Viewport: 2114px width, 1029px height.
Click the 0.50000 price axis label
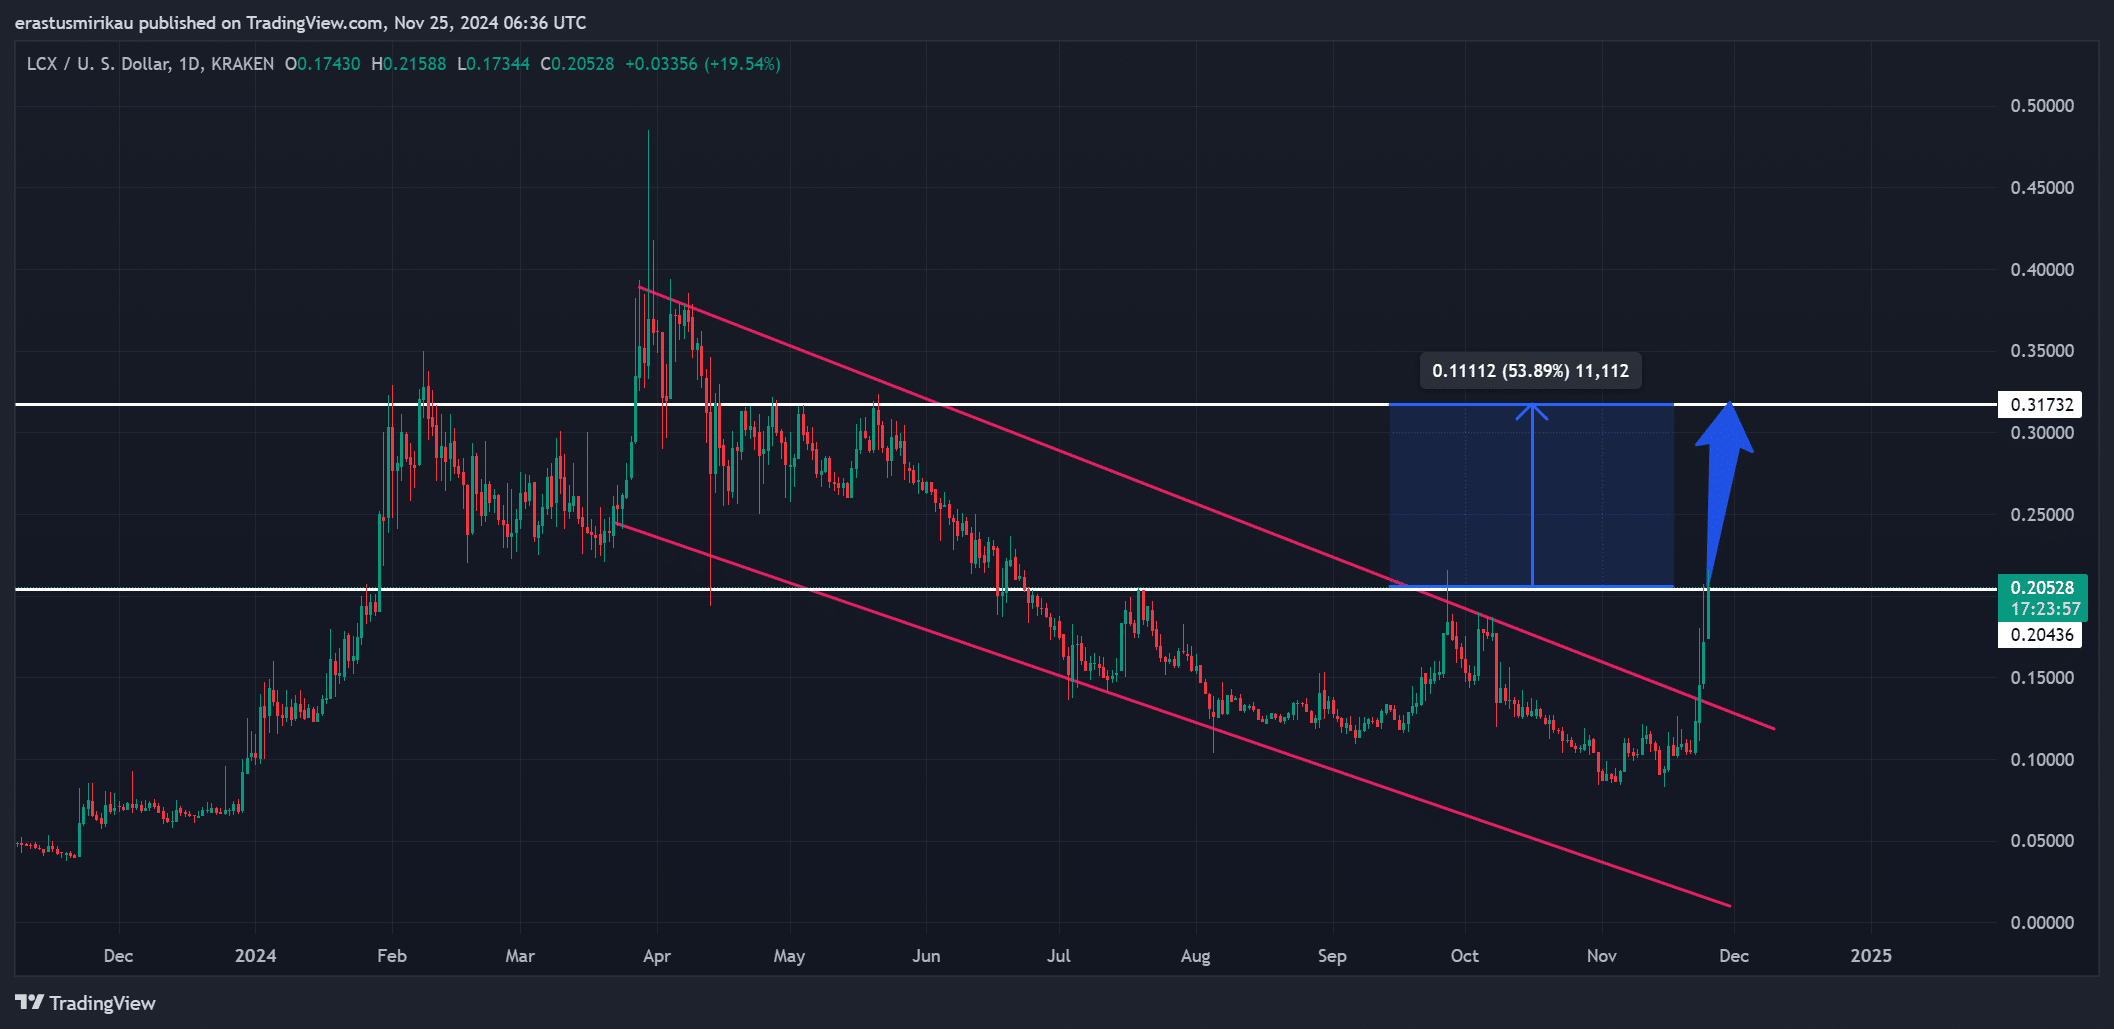tap(2042, 106)
